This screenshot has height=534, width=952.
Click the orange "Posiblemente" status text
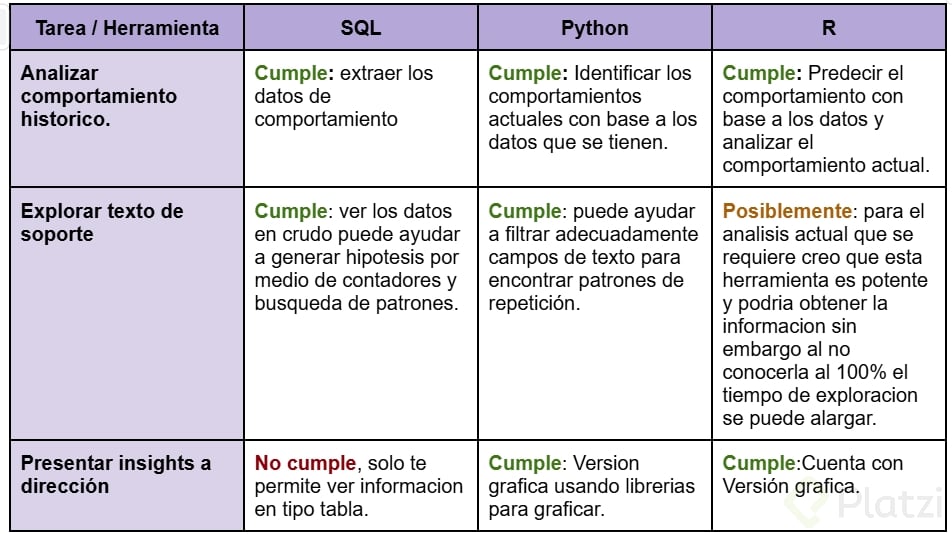click(787, 211)
